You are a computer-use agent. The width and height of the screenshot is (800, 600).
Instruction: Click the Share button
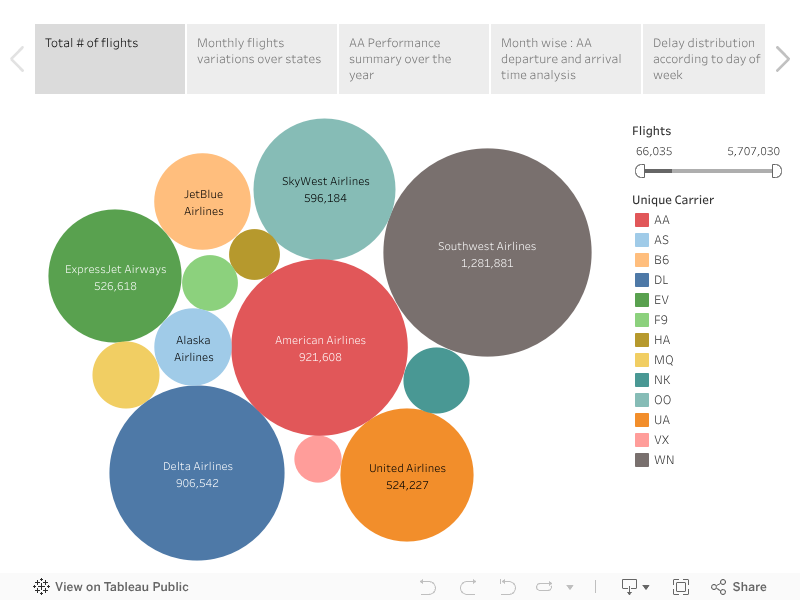coord(738,587)
